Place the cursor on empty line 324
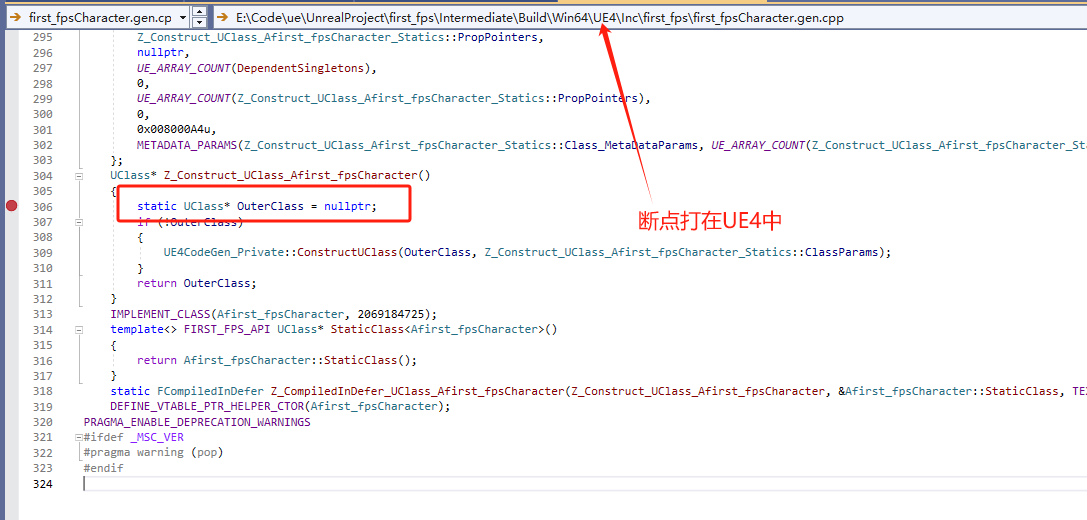1087x520 pixels. [300, 484]
